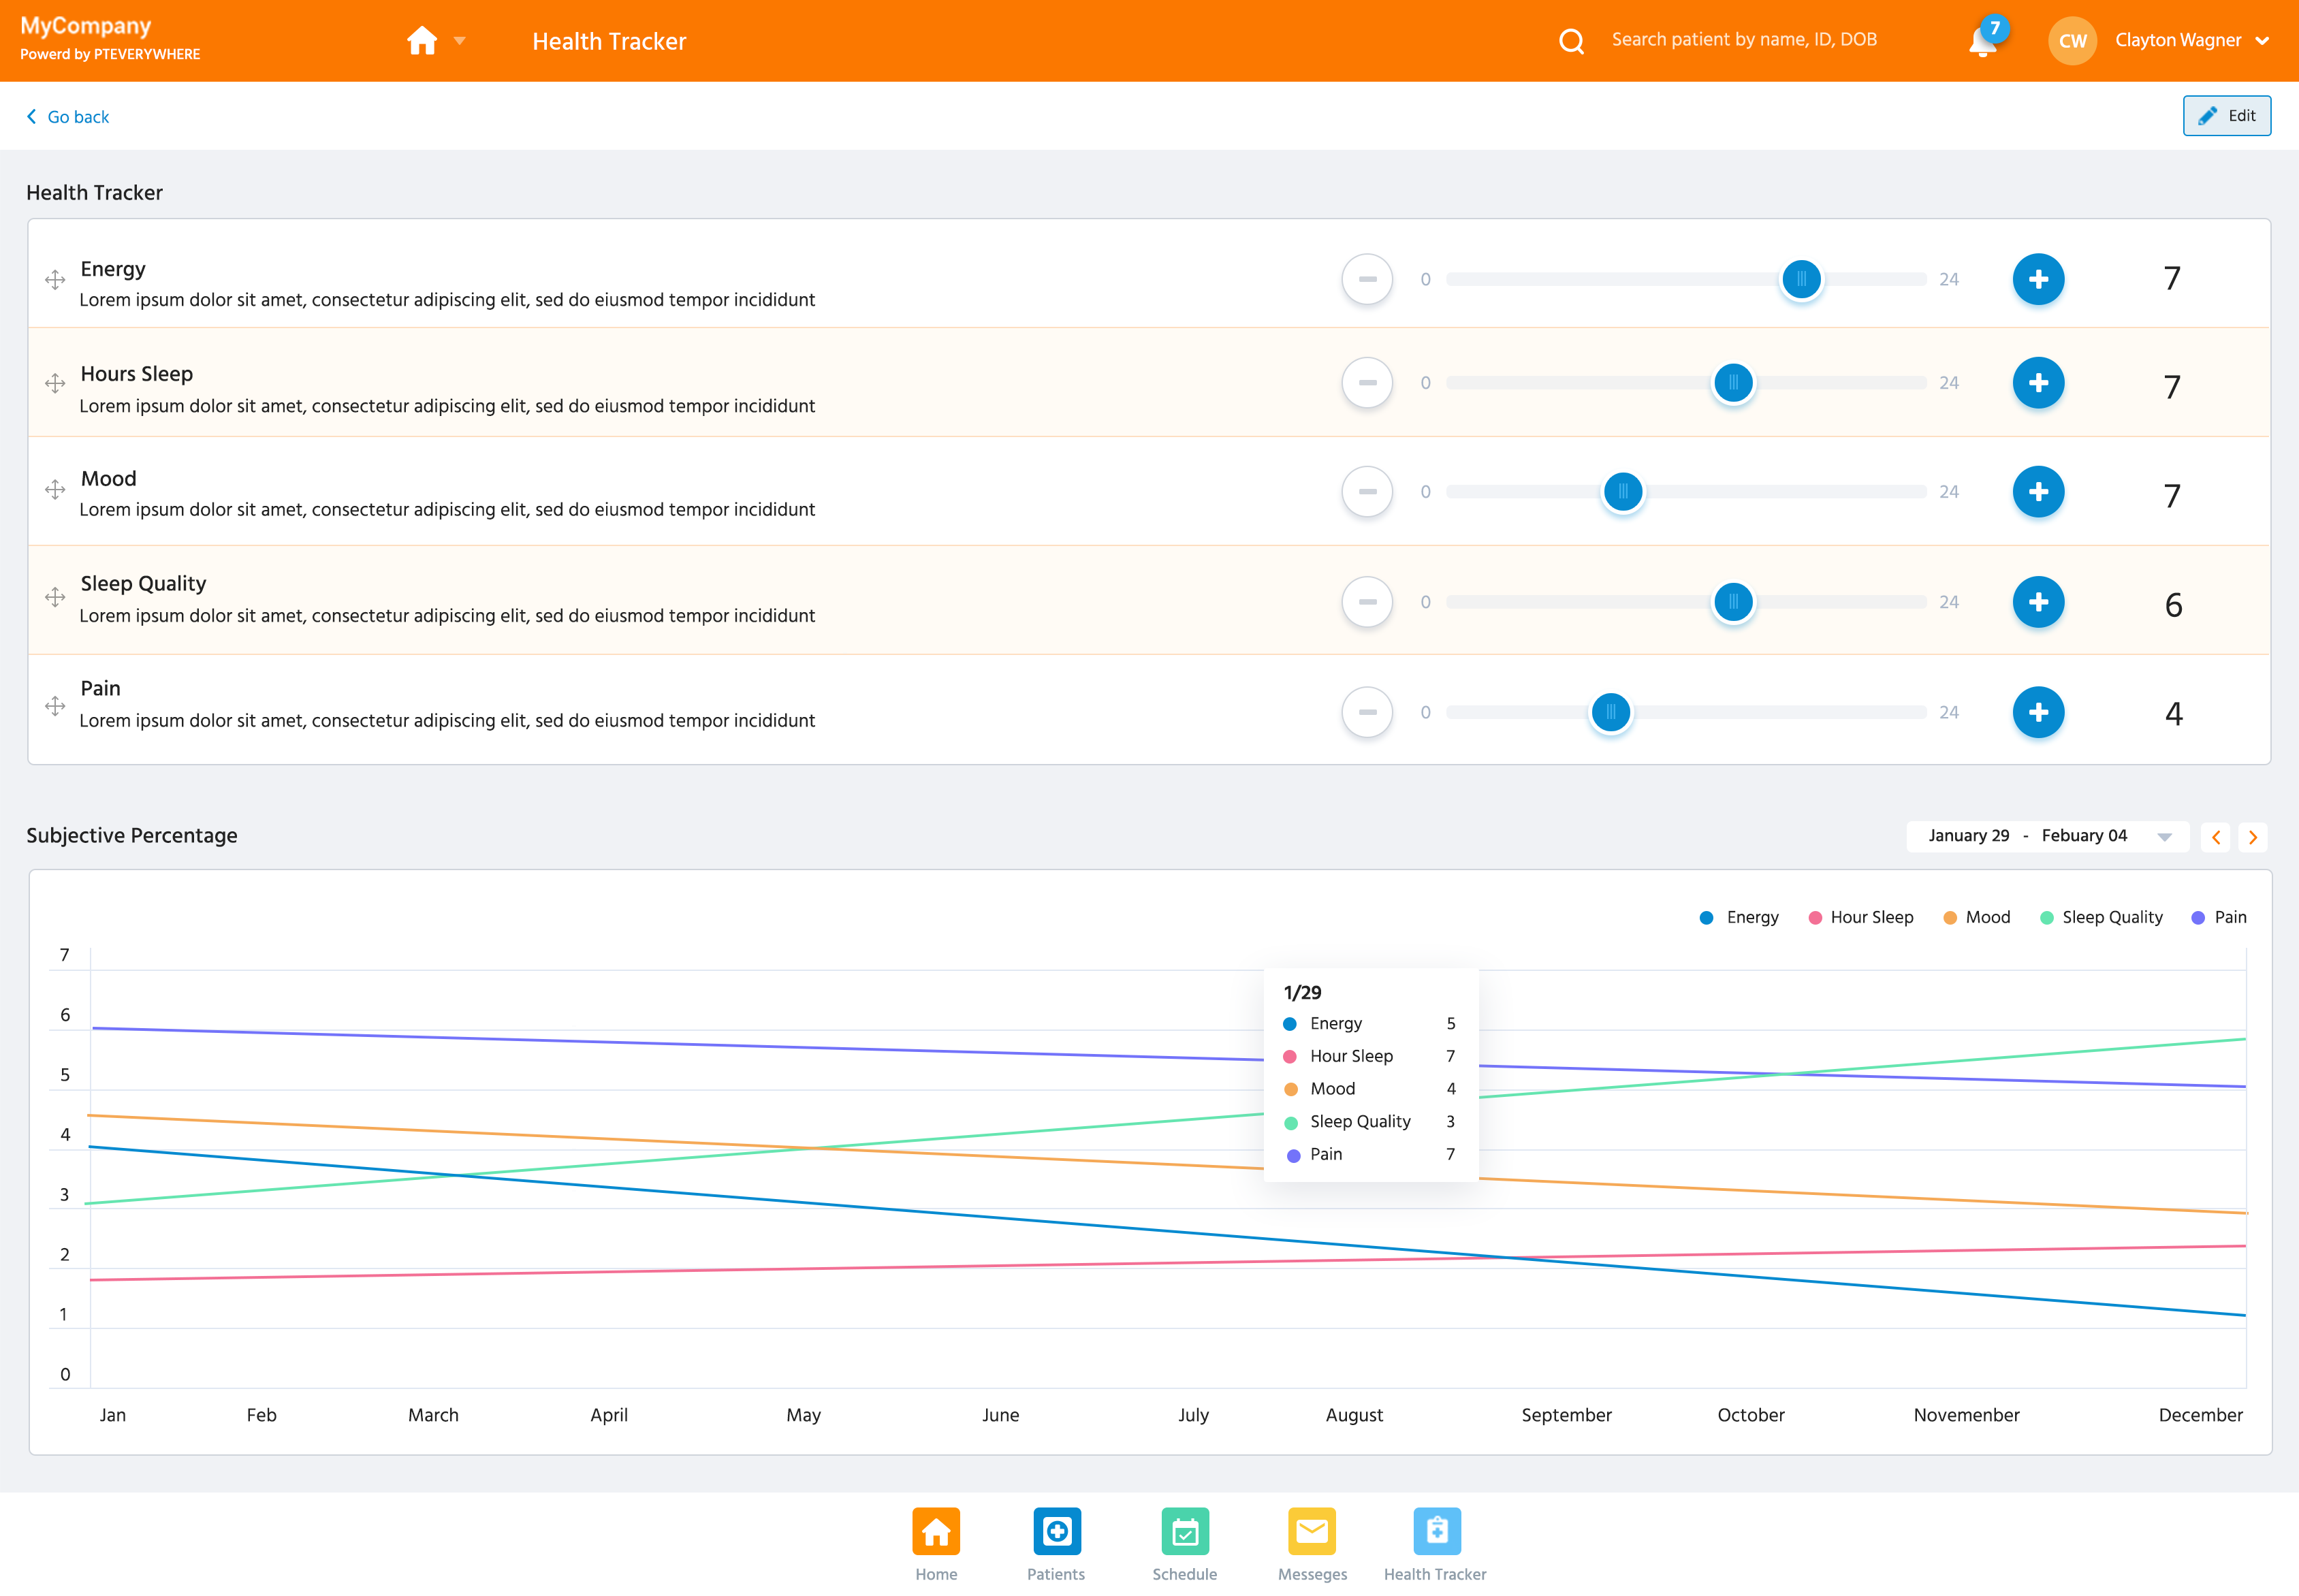Click the search magnifier icon

[1571, 41]
